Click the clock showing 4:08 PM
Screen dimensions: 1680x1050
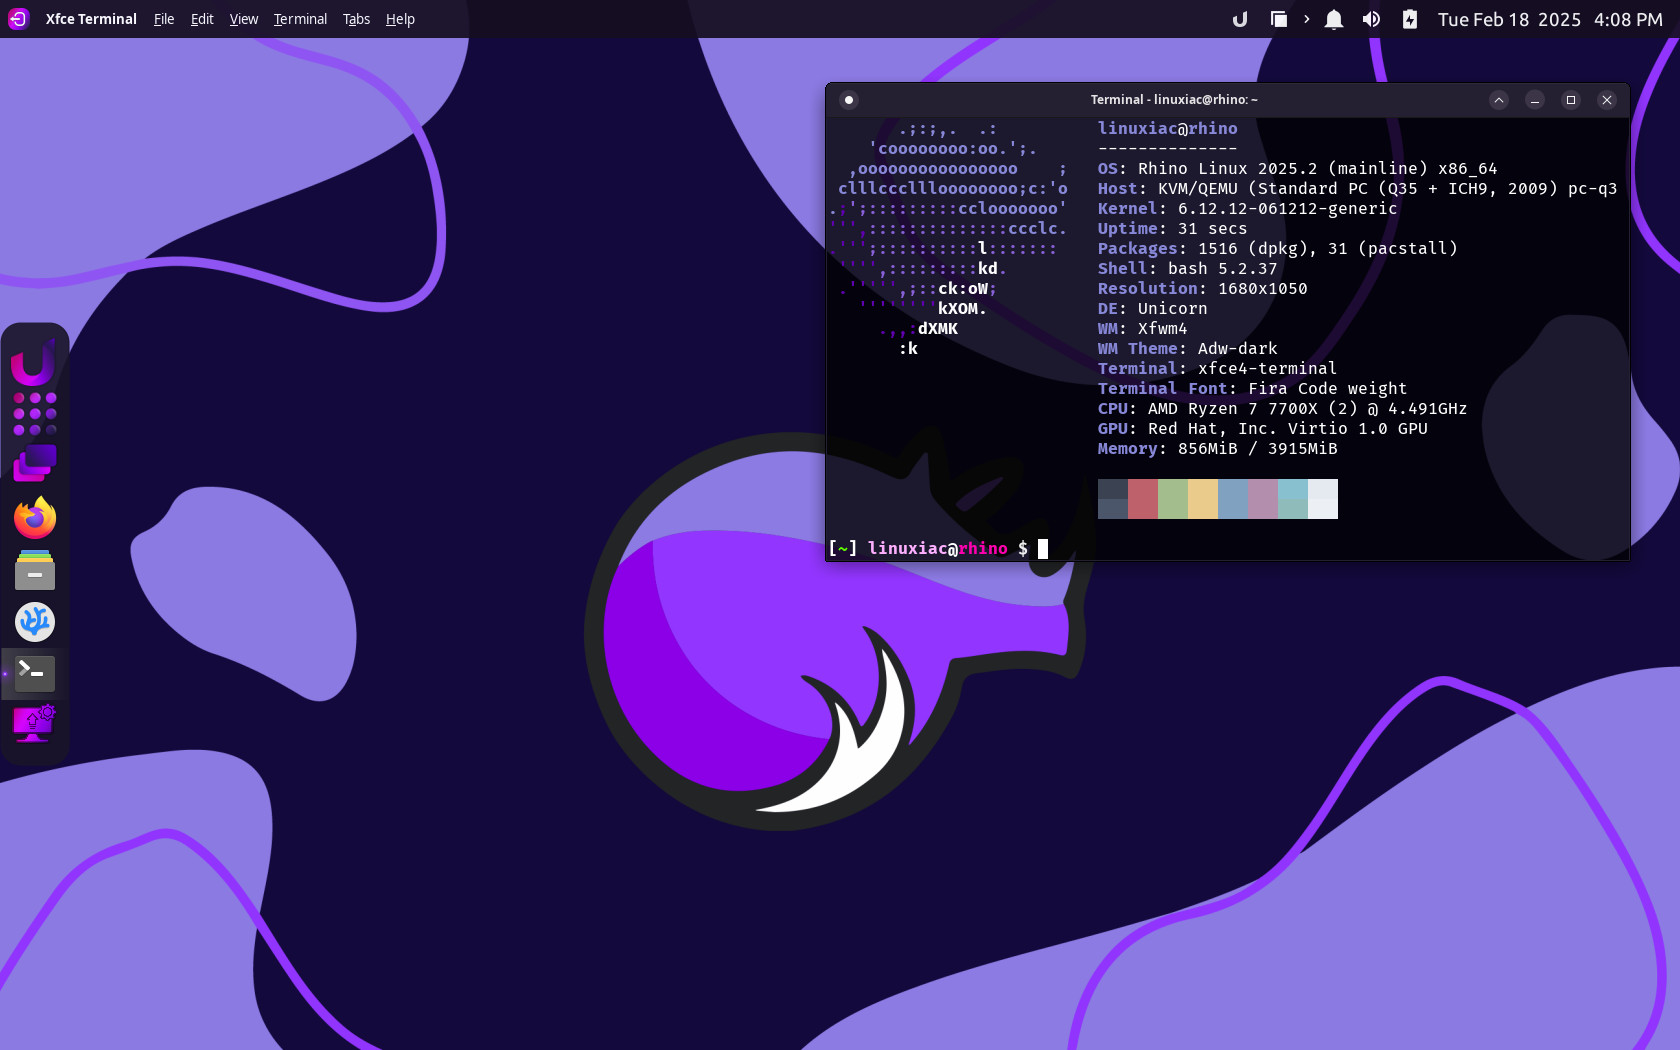coord(1628,19)
